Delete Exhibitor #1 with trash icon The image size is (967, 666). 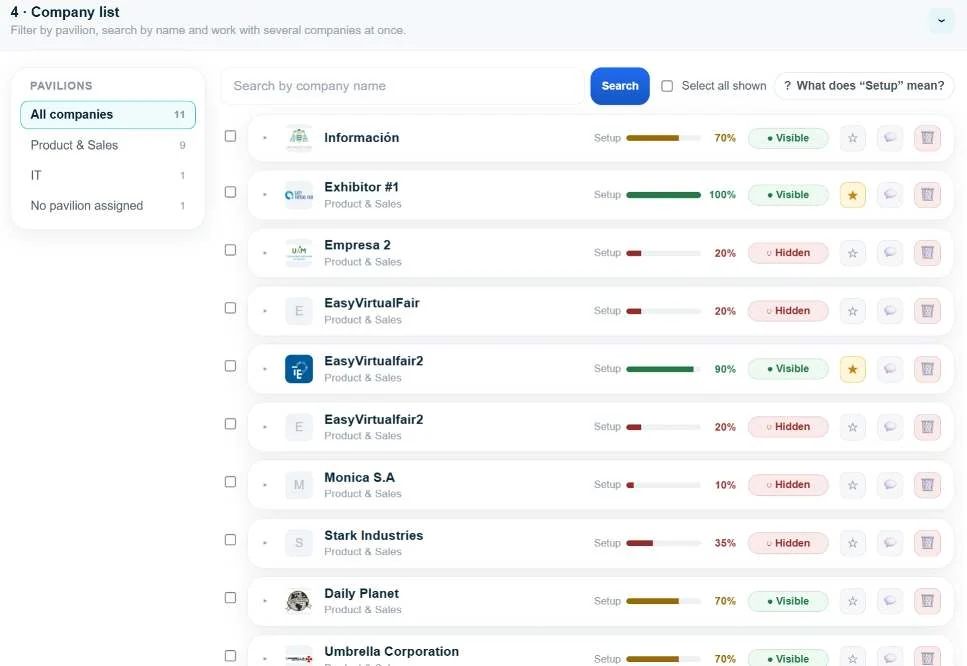927,195
